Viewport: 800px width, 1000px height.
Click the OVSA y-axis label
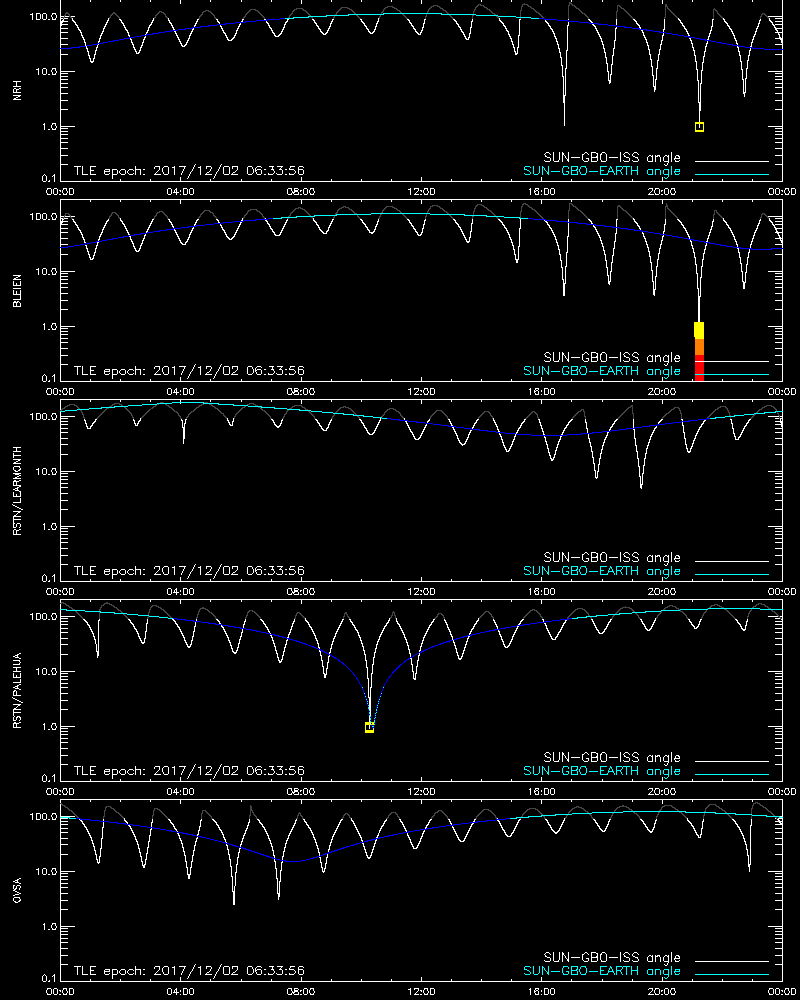[x=17, y=890]
